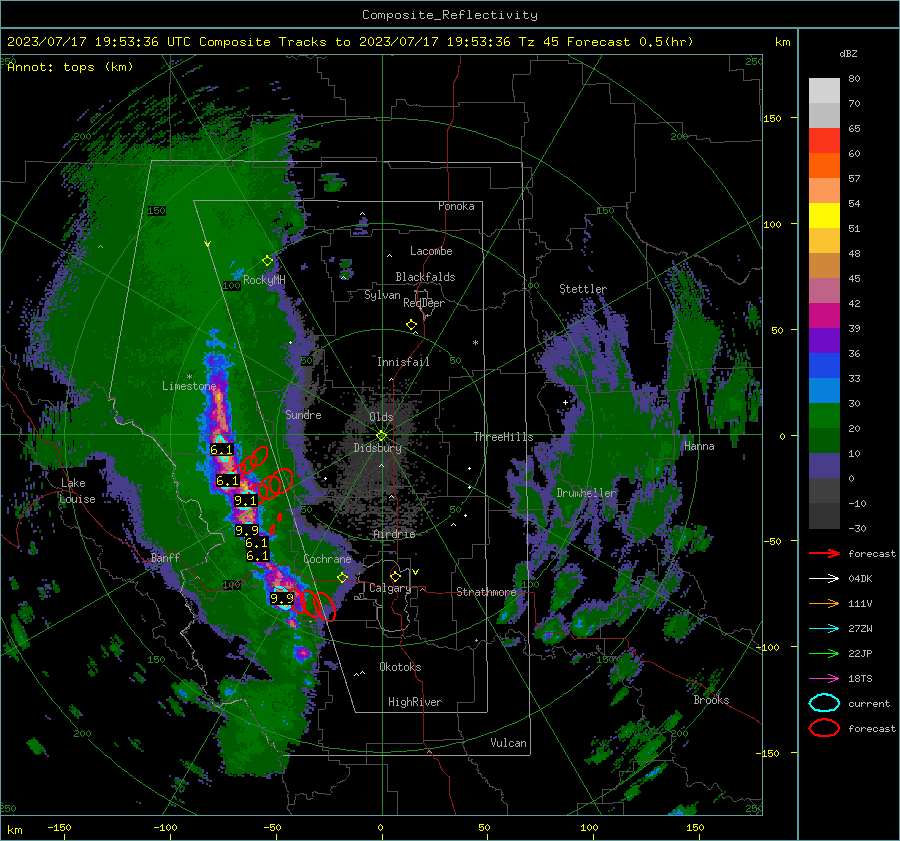Click the ThreeHills label
900x841 pixels.
[503, 437]
